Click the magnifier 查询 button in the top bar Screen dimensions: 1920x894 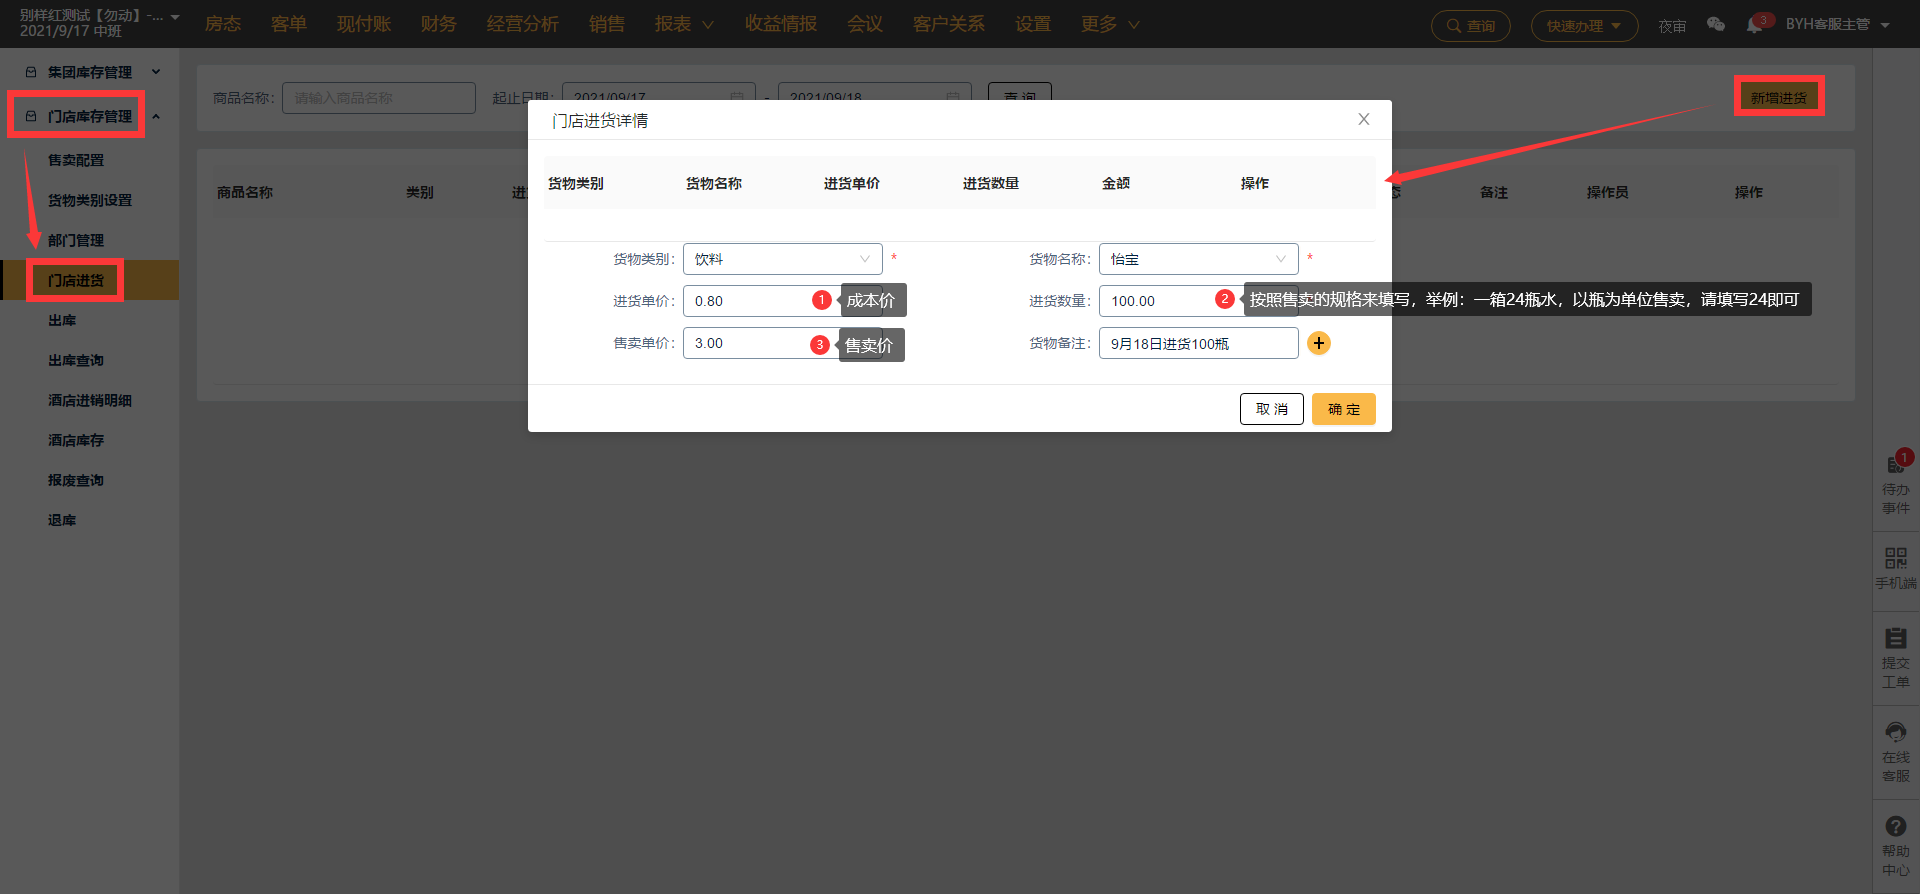pyautogui.click(x=1471, y=26)
